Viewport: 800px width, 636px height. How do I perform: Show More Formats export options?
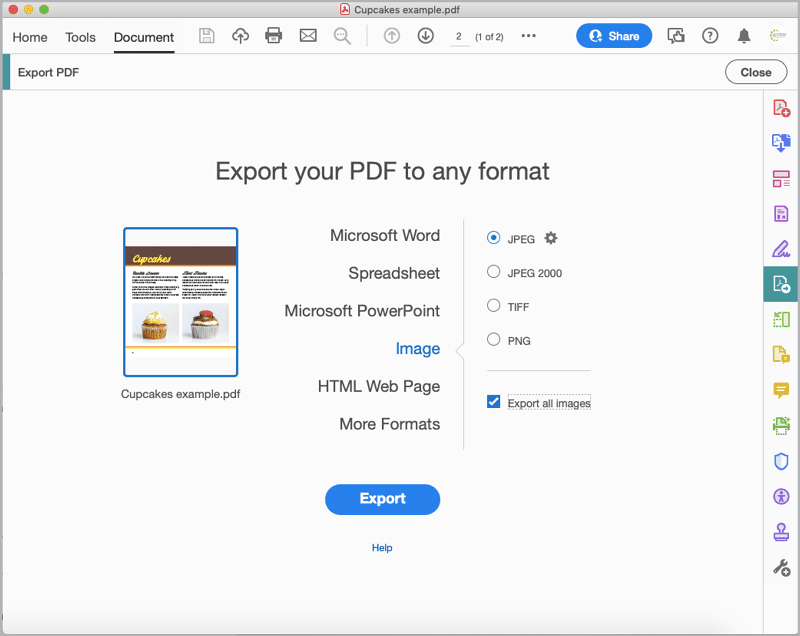coord(389,424)
